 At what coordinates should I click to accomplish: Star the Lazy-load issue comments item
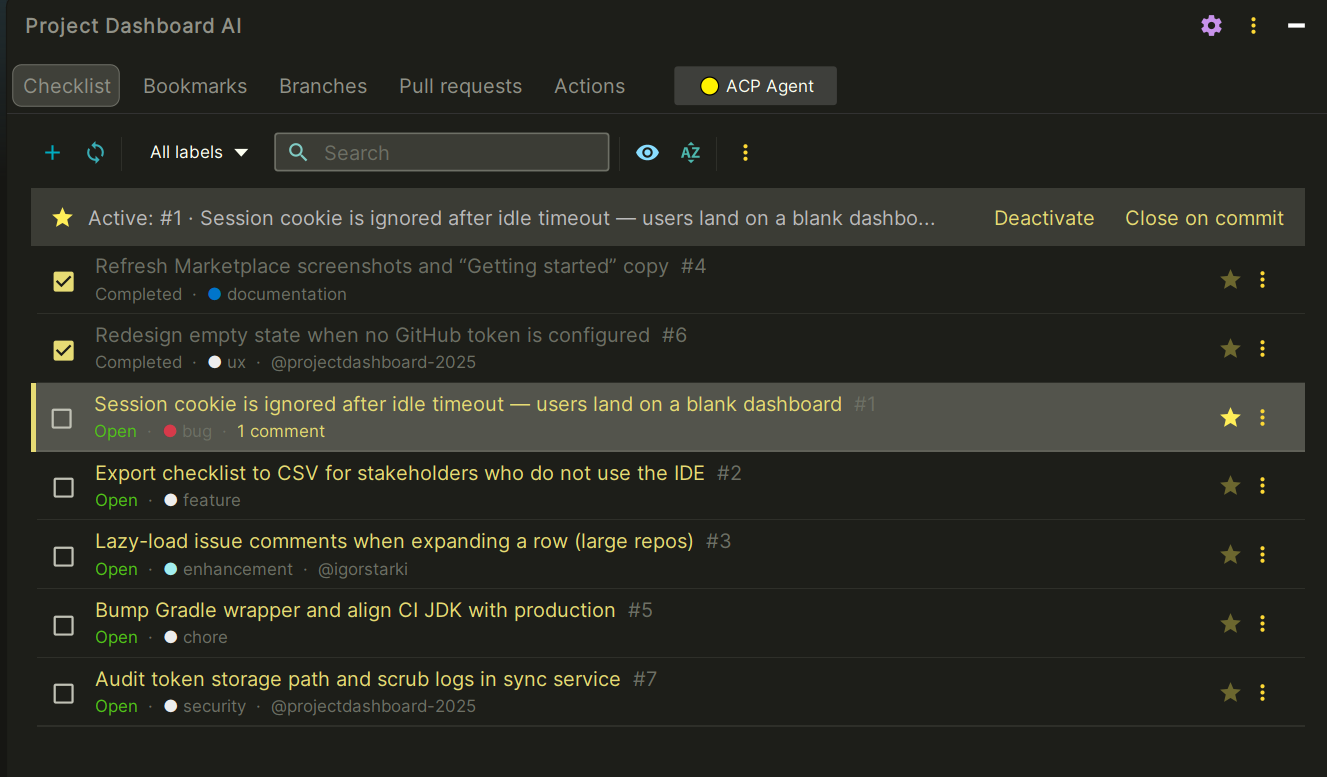click(x=1230, y=555)
